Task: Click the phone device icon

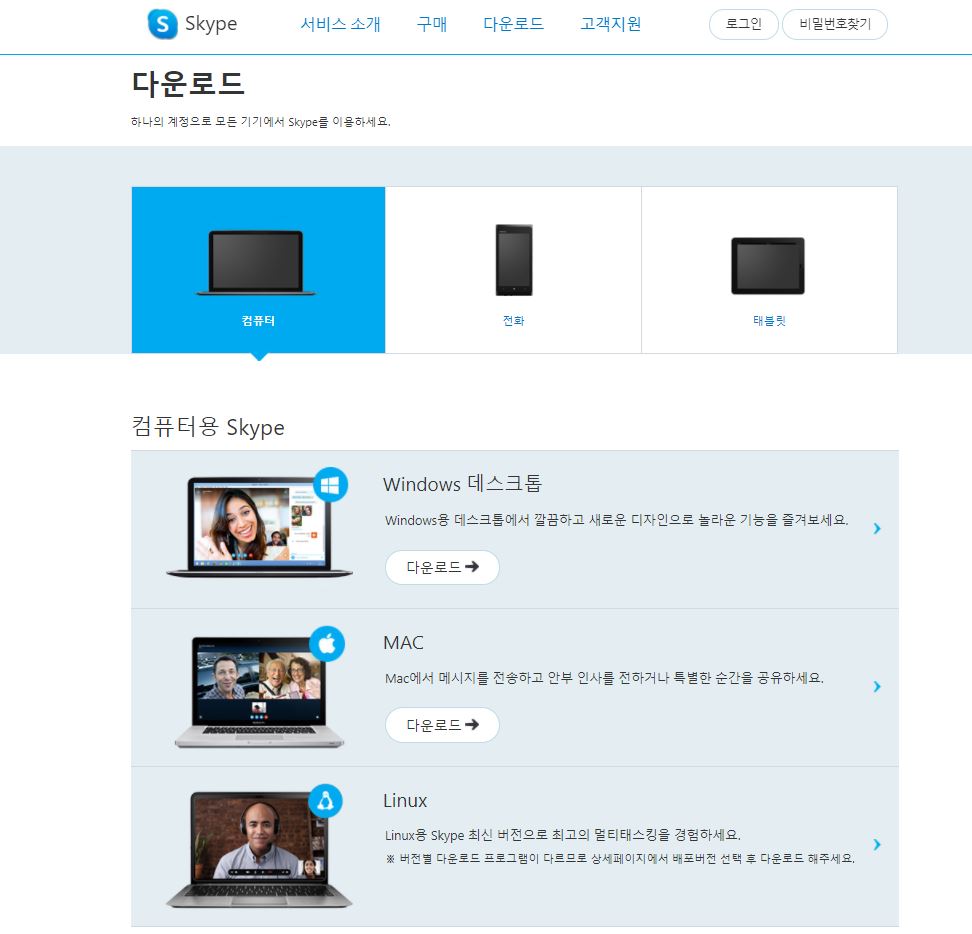Action: [514, 260]
